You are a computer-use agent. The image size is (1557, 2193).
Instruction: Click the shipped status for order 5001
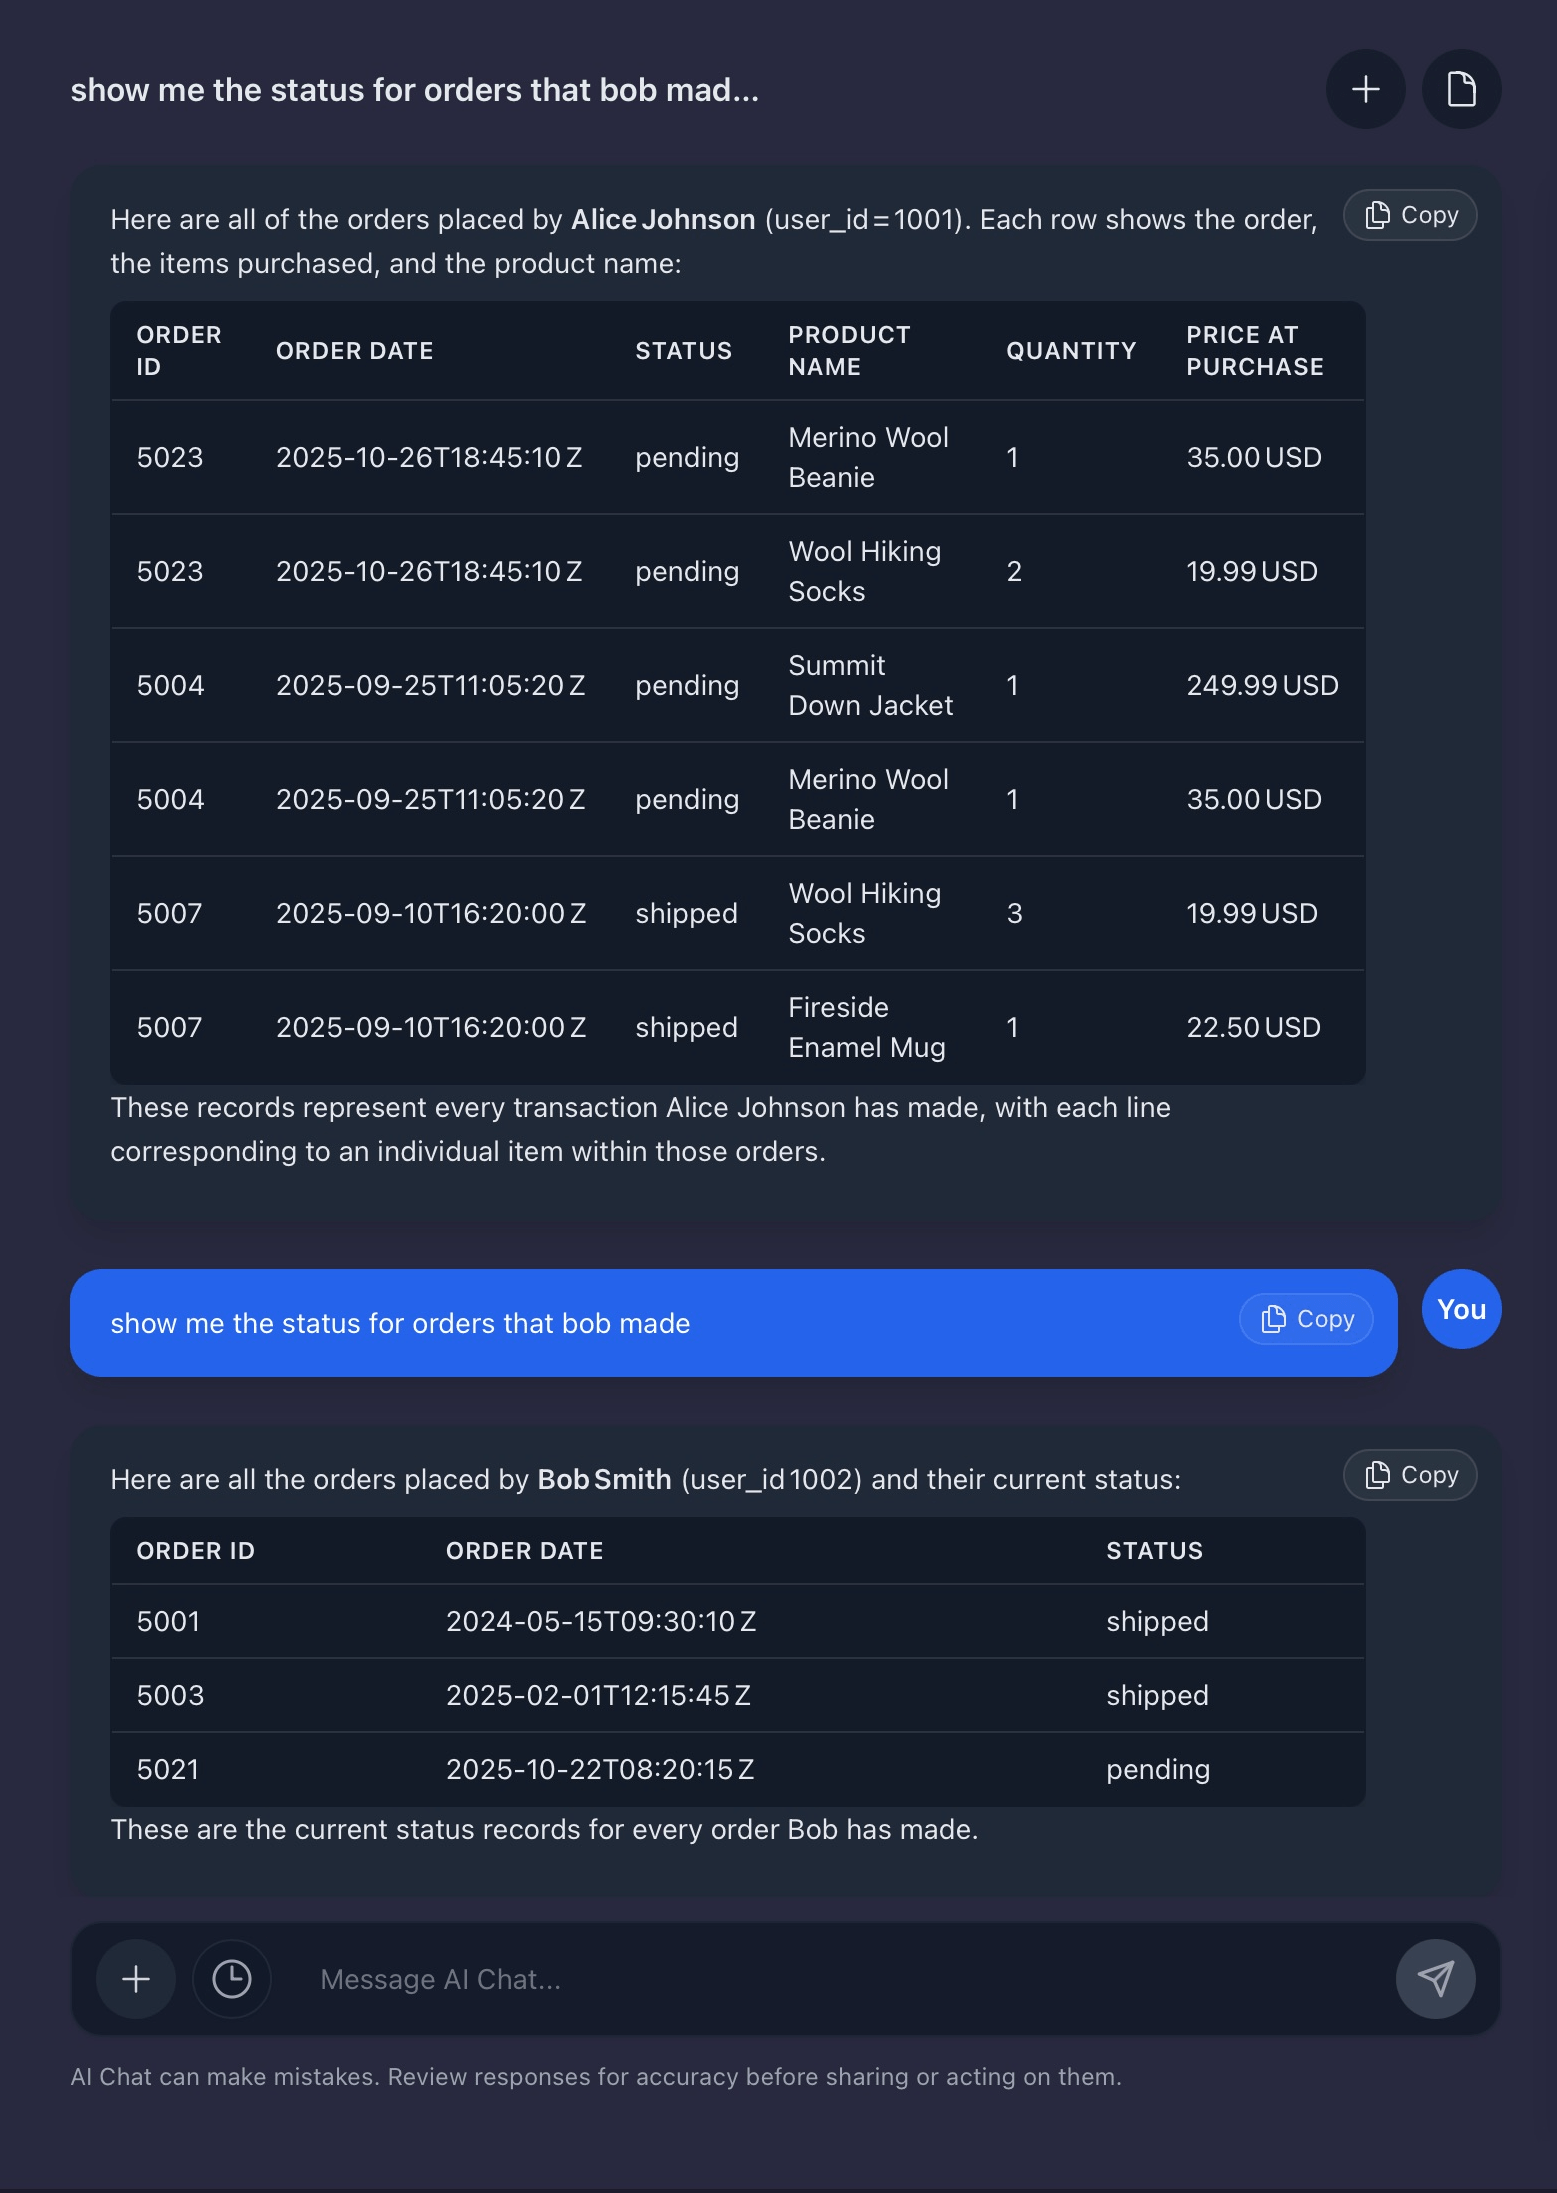1156,1621
